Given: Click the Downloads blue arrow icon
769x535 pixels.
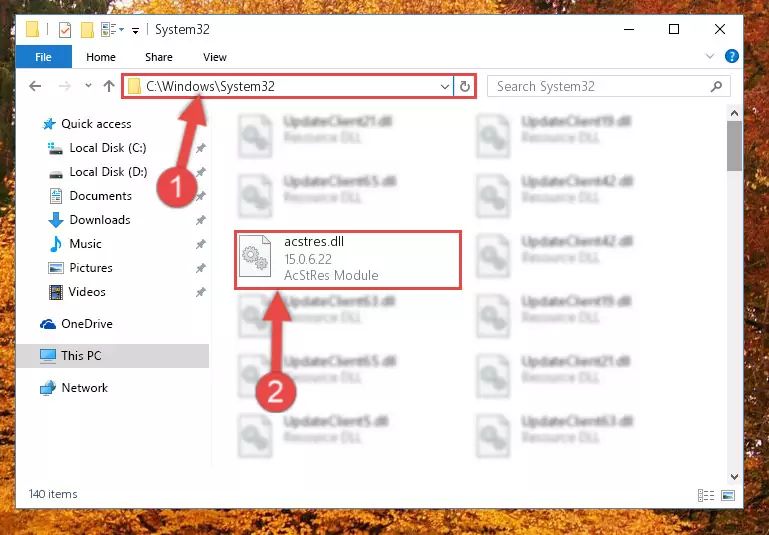Looking at the screenshot, I should [x=56, y=220].
